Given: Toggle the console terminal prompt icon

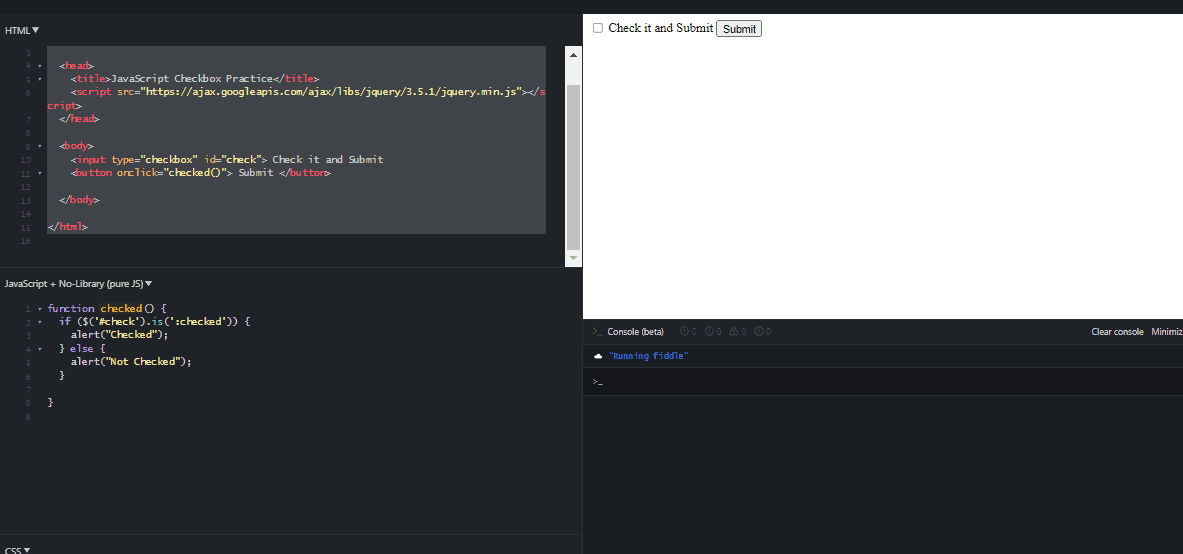Looking at the screenshot, I should [597, 331].
